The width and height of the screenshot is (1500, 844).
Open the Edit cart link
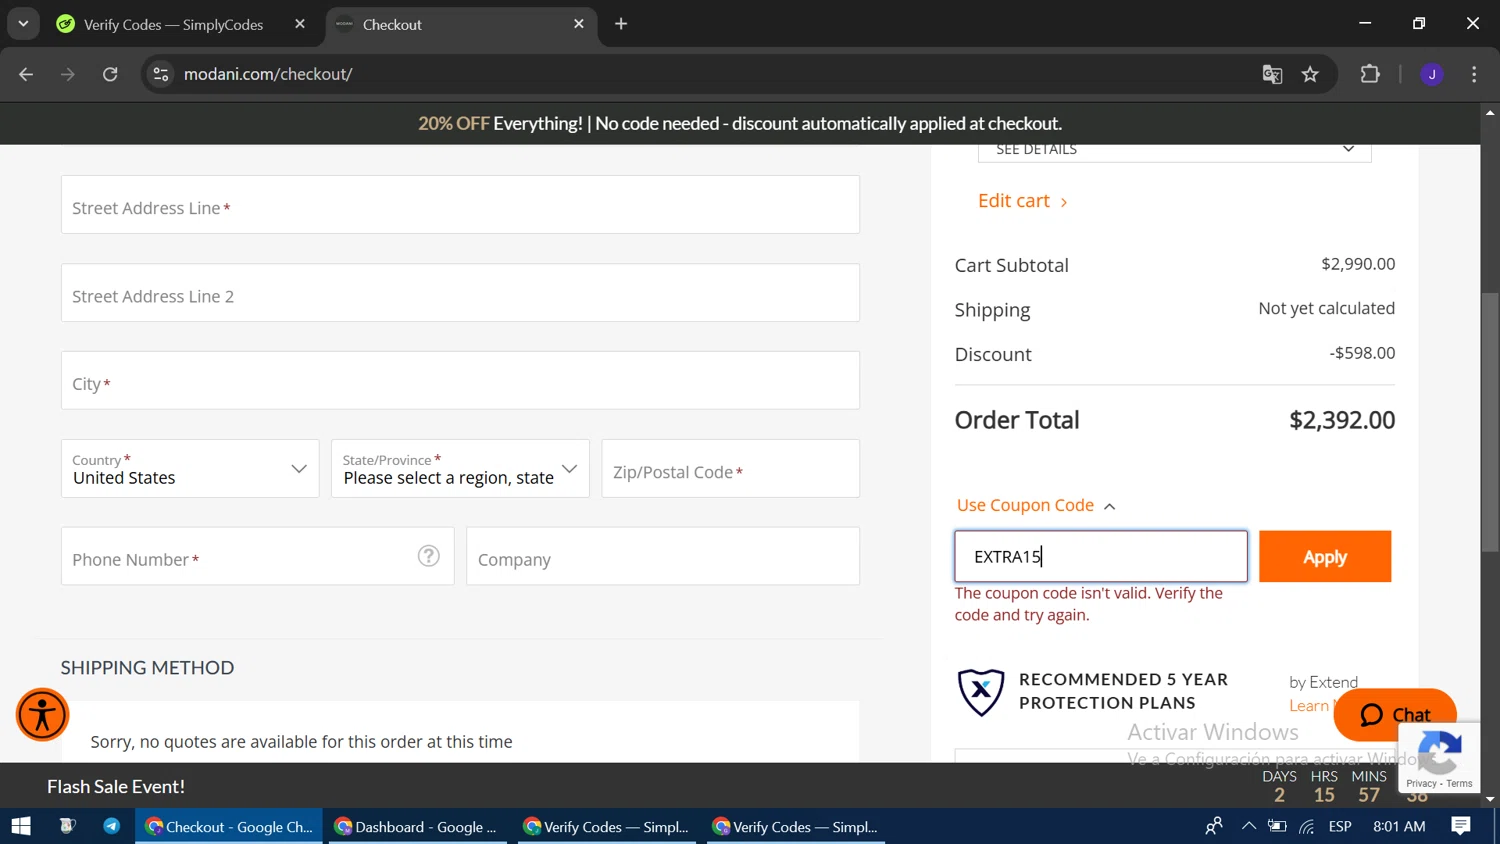(x=1022, y=201)
